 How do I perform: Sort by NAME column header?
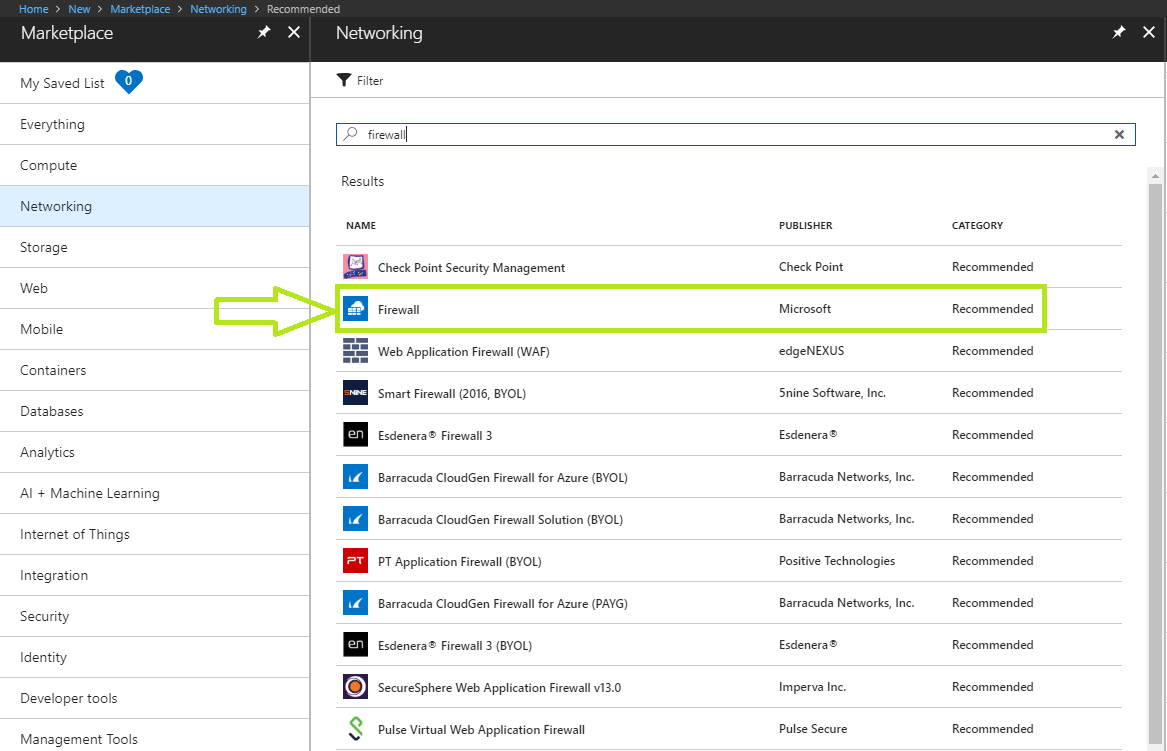coord(361,226)
